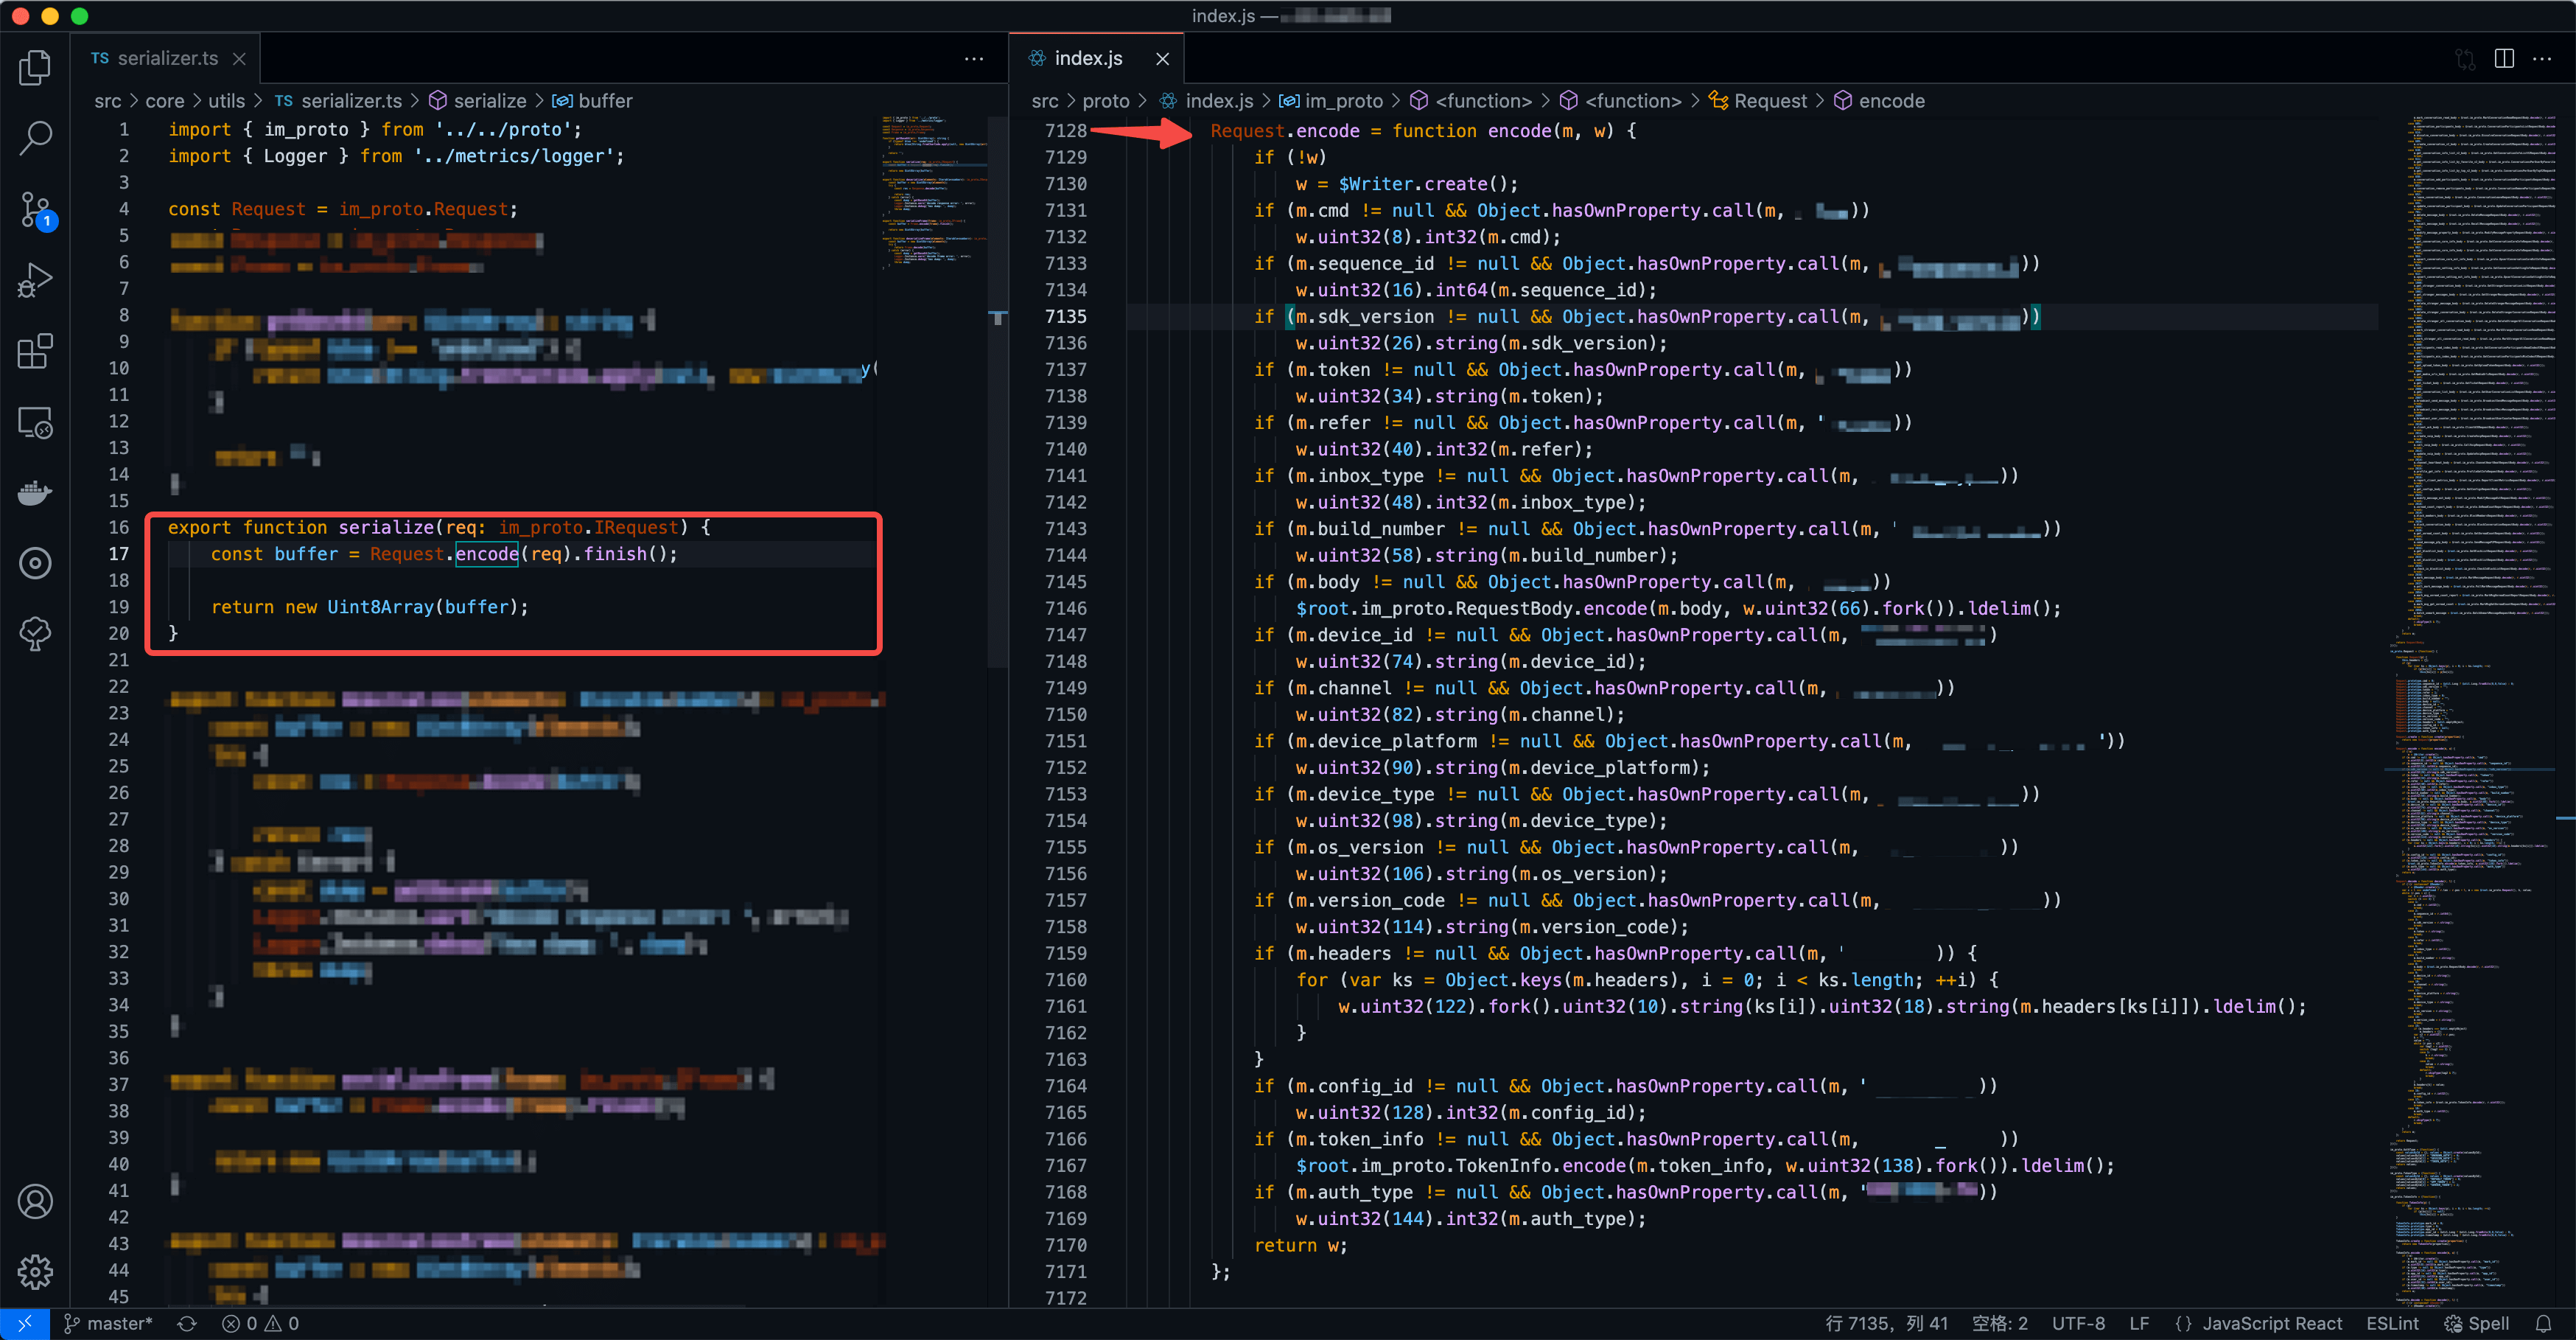Screen dimensions: 2576x1340
Task: Click the remote window indicator in status bar
Action: [x=25, y=1323]
